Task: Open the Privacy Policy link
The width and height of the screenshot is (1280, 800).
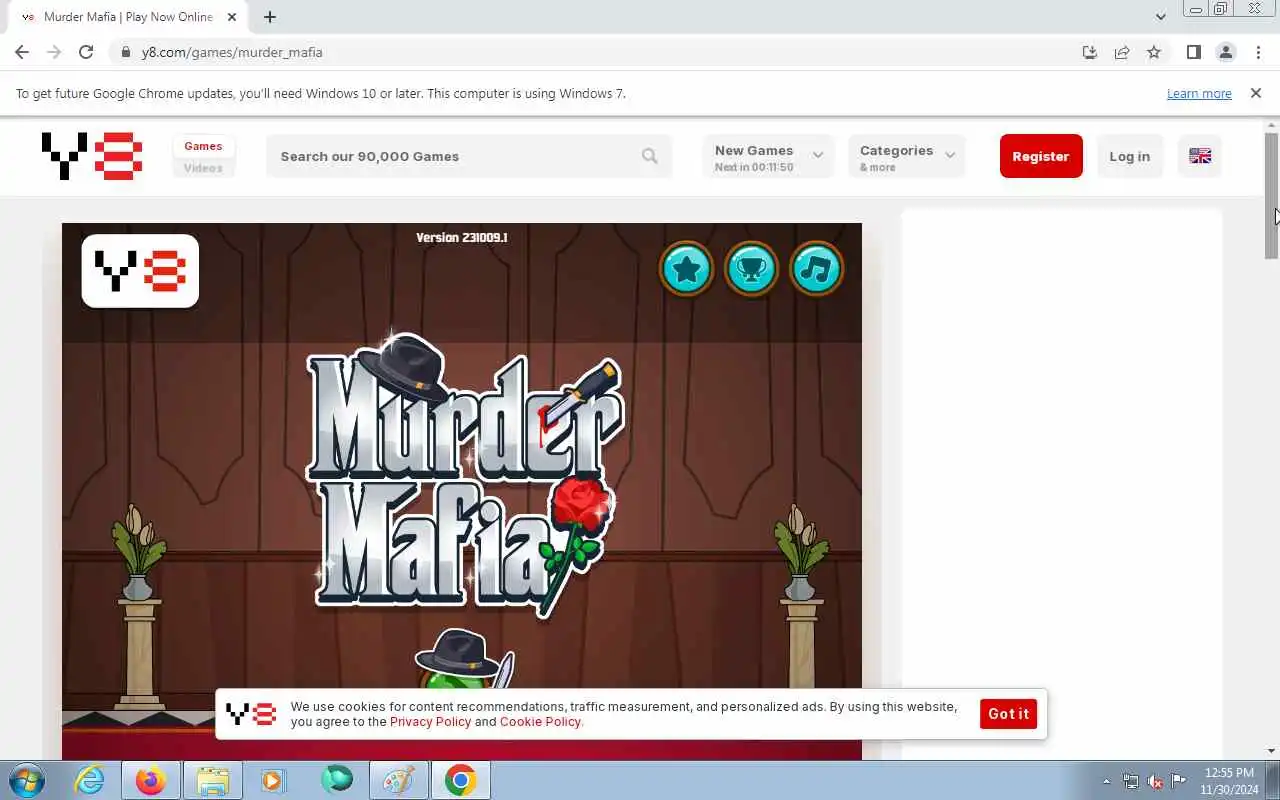Action: pyautogui.click(x=430, y=722)
